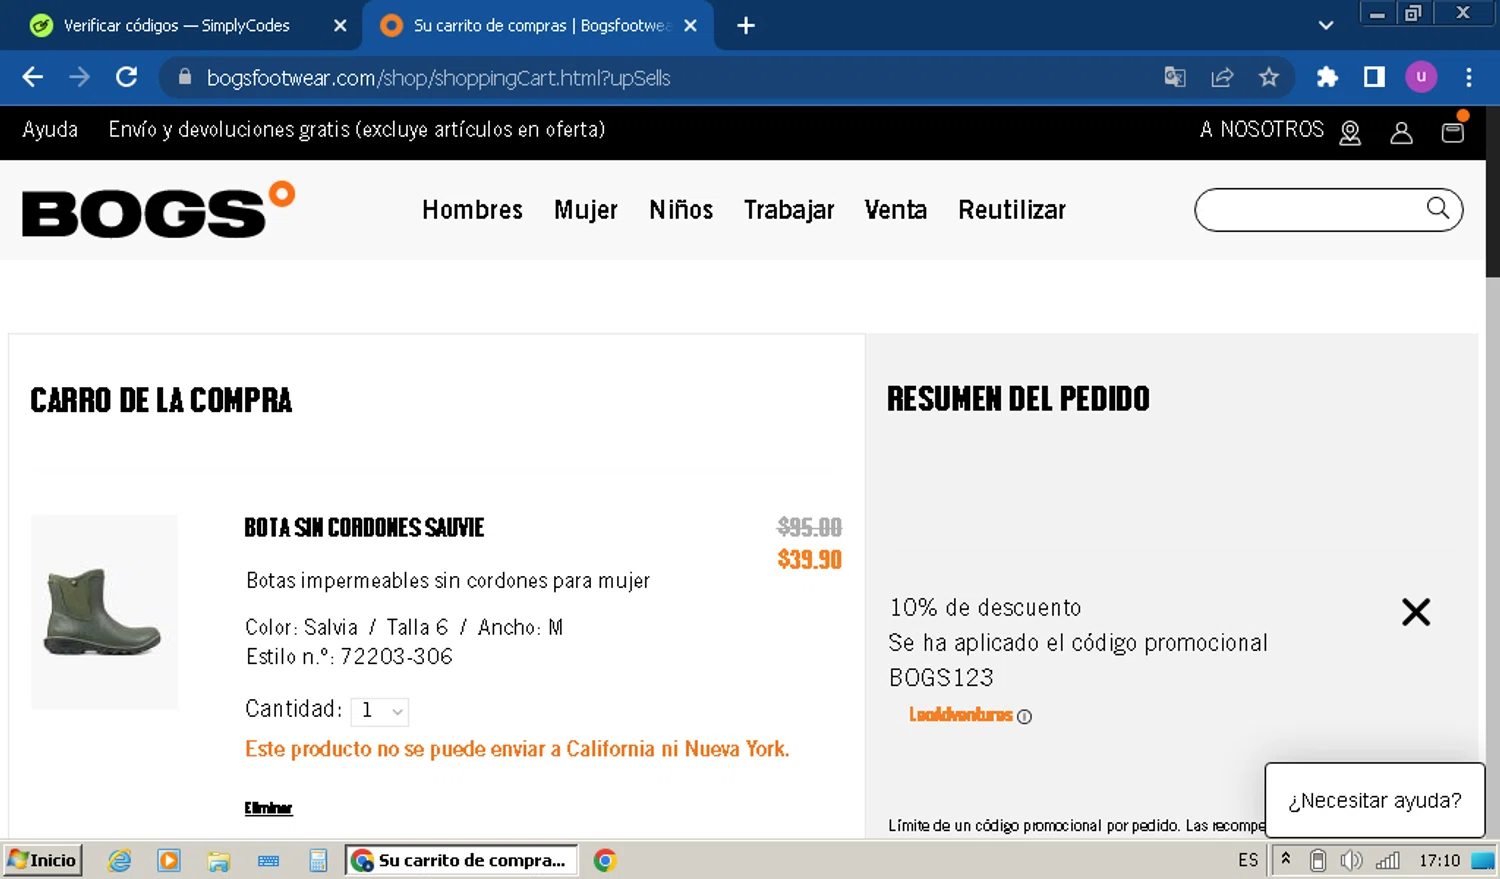The image size is (1500, 879).
Task: Open the Mujer menu
Action: click(586, 210)
